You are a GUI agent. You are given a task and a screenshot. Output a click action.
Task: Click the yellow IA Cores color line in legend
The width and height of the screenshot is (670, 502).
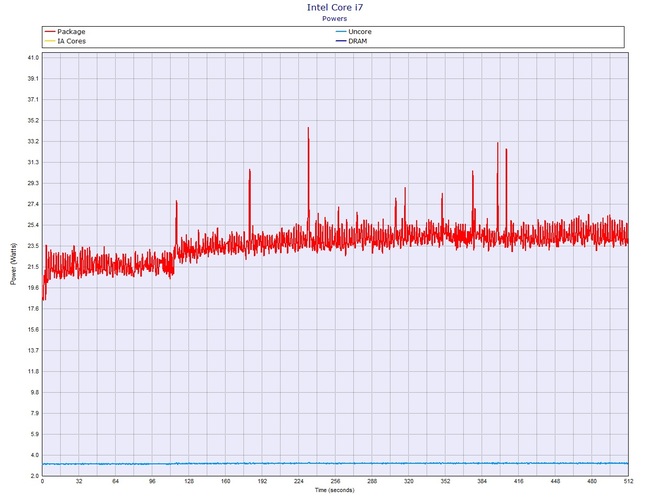50,41
